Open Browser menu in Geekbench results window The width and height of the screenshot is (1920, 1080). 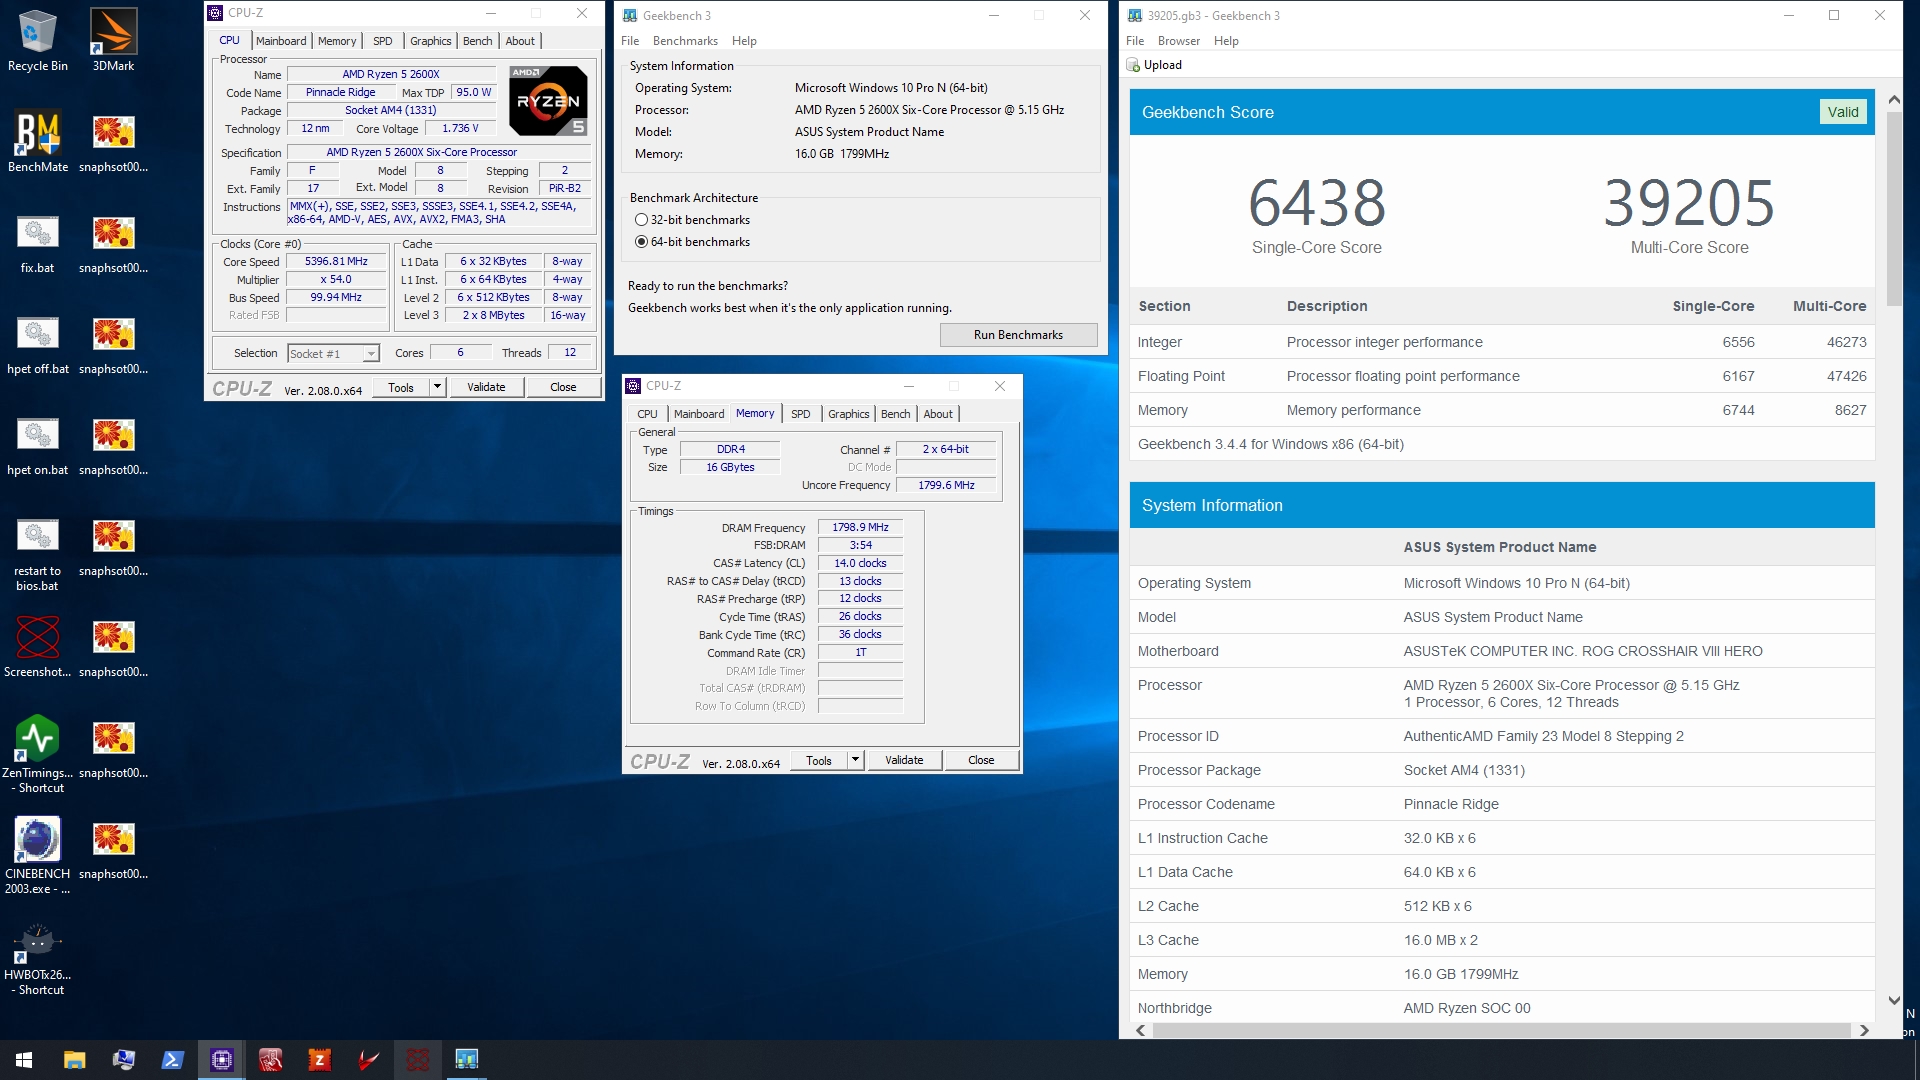tap(1179, 41)
